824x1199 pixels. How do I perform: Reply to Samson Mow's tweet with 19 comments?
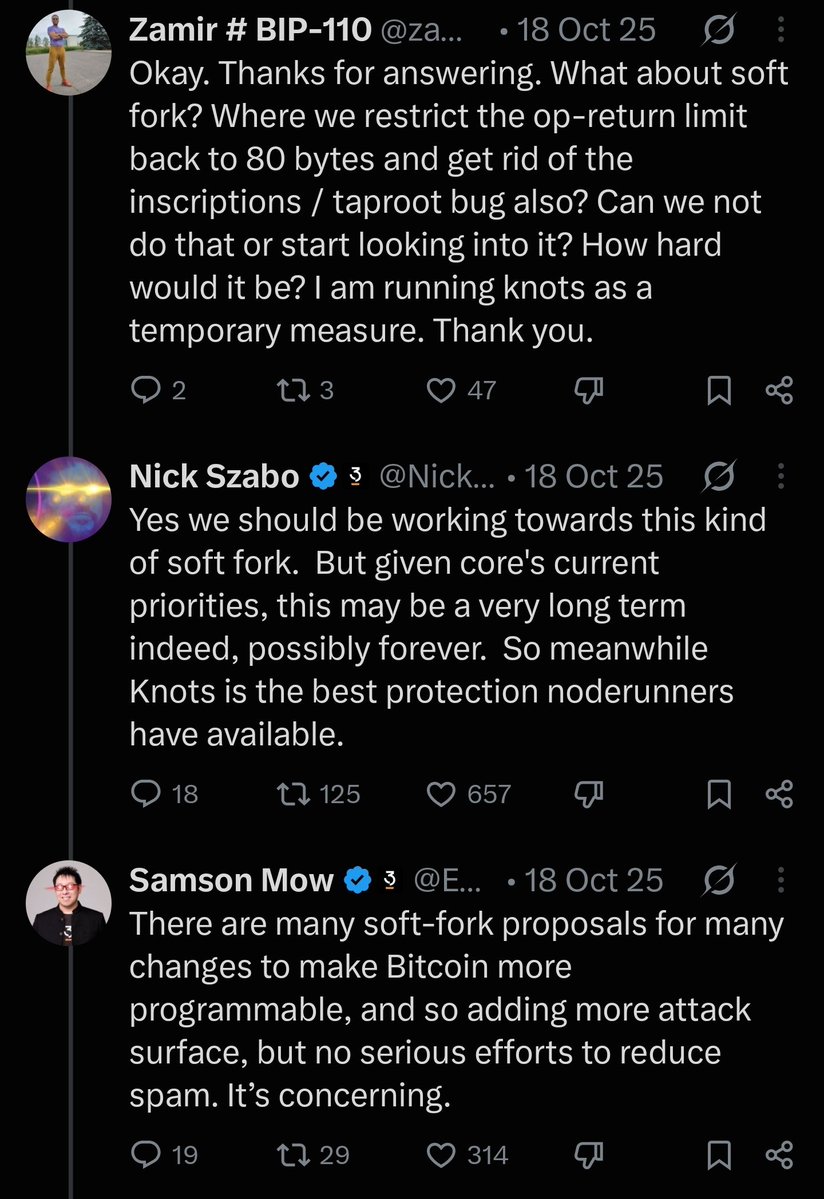coord(145,1155)
